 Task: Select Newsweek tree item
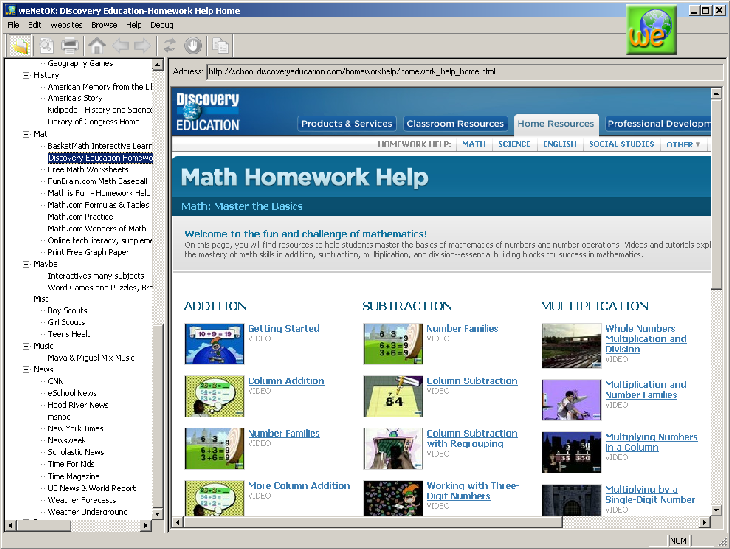(67, 440)
